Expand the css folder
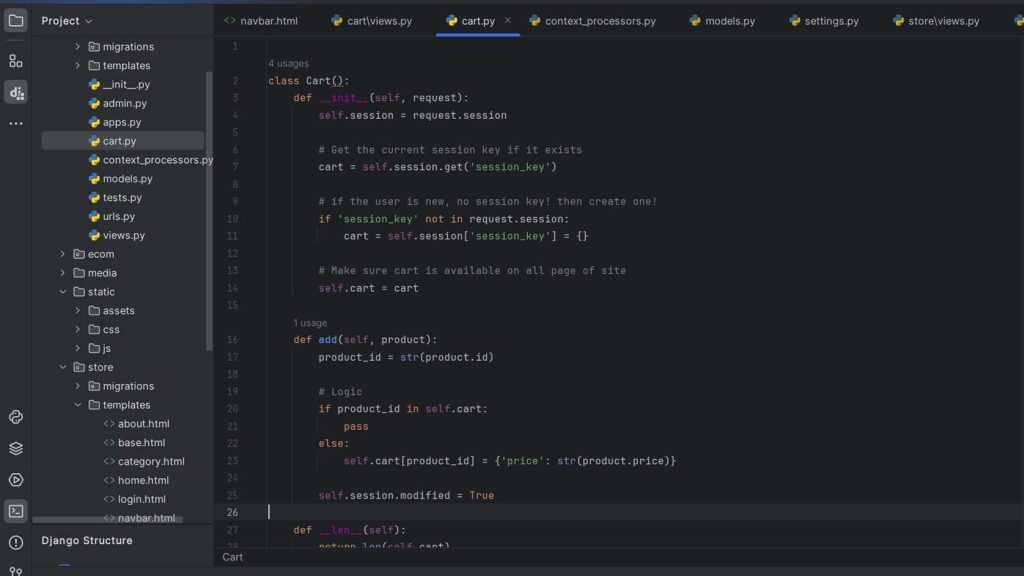This screenshot has width=1024, height=576. 78,330
